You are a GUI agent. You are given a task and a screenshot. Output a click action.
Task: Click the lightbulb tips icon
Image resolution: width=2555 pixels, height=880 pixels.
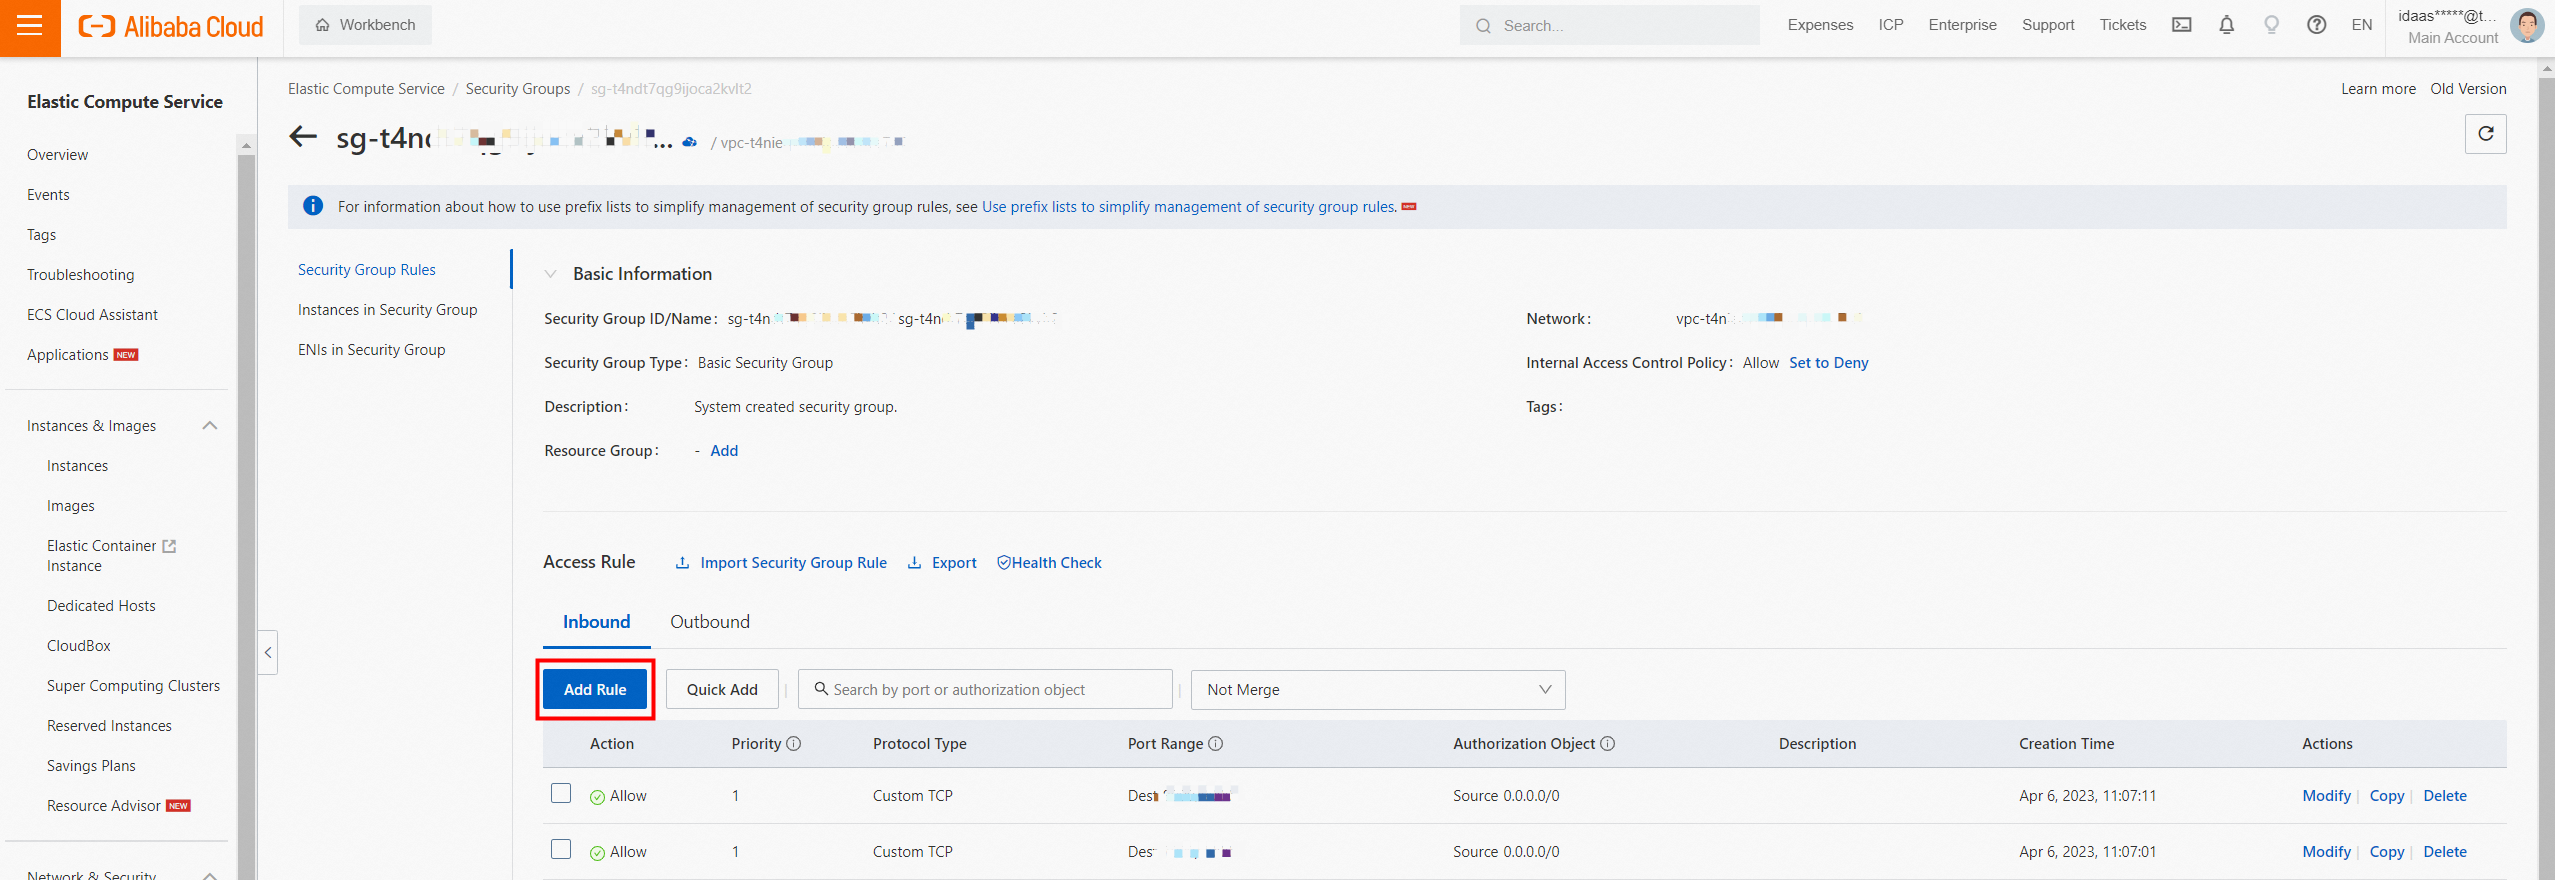coord(2272,25)
